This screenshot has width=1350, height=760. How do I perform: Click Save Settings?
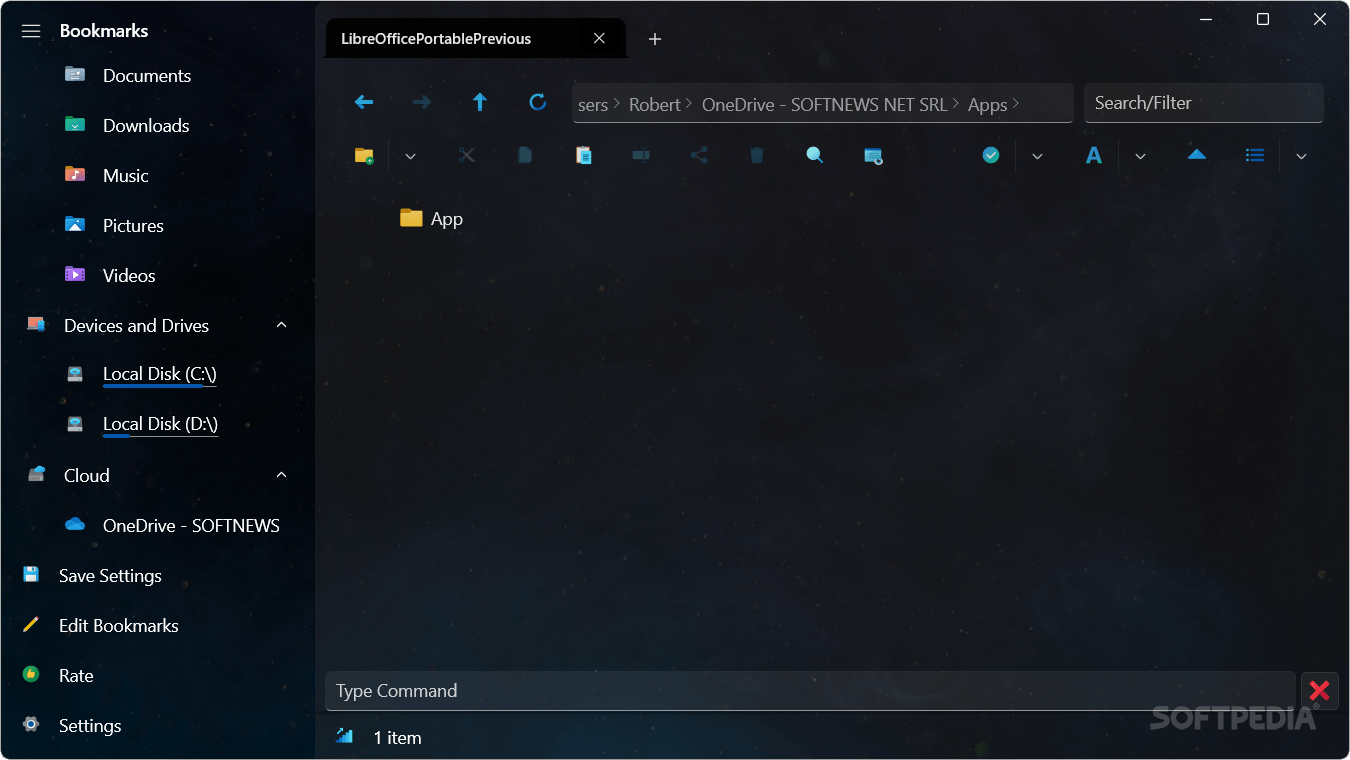coord(110,576)
